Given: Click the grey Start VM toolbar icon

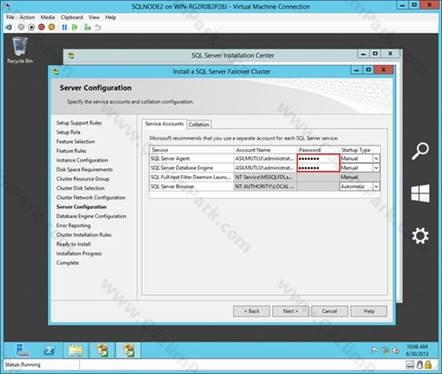Looking at the screenshot, I should (x=21, y=27).
